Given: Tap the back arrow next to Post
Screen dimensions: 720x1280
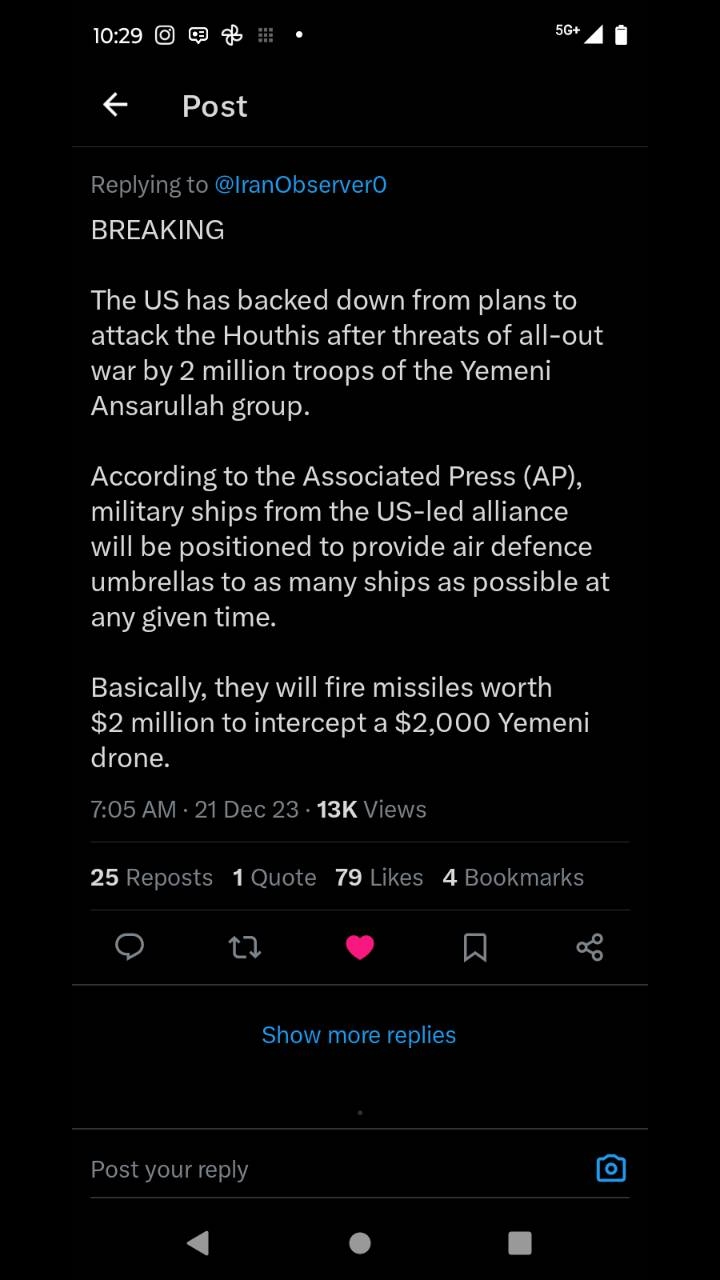Looking at the screenshot, I should [115, 105].
